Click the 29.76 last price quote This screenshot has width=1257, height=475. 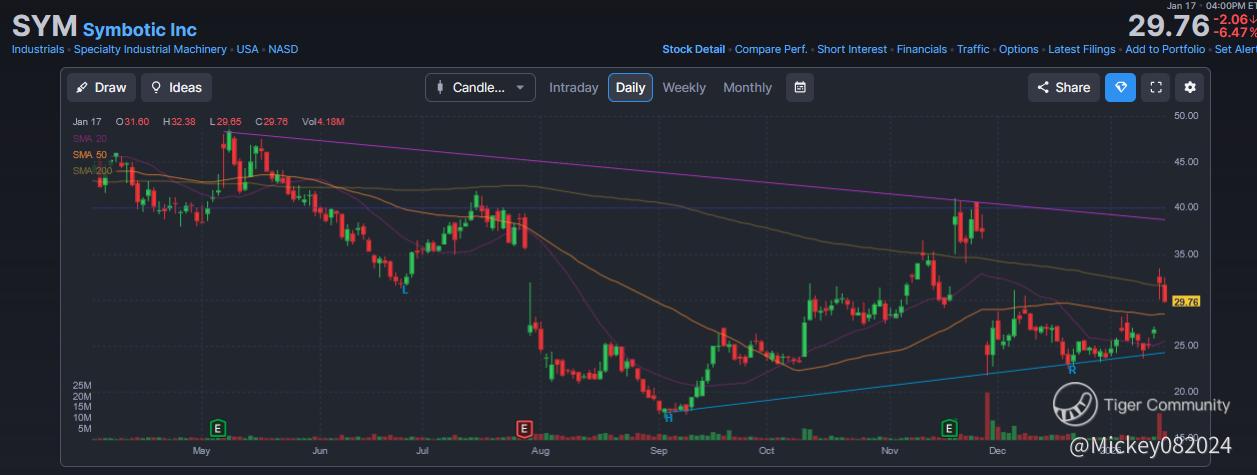coord(1168,26)
